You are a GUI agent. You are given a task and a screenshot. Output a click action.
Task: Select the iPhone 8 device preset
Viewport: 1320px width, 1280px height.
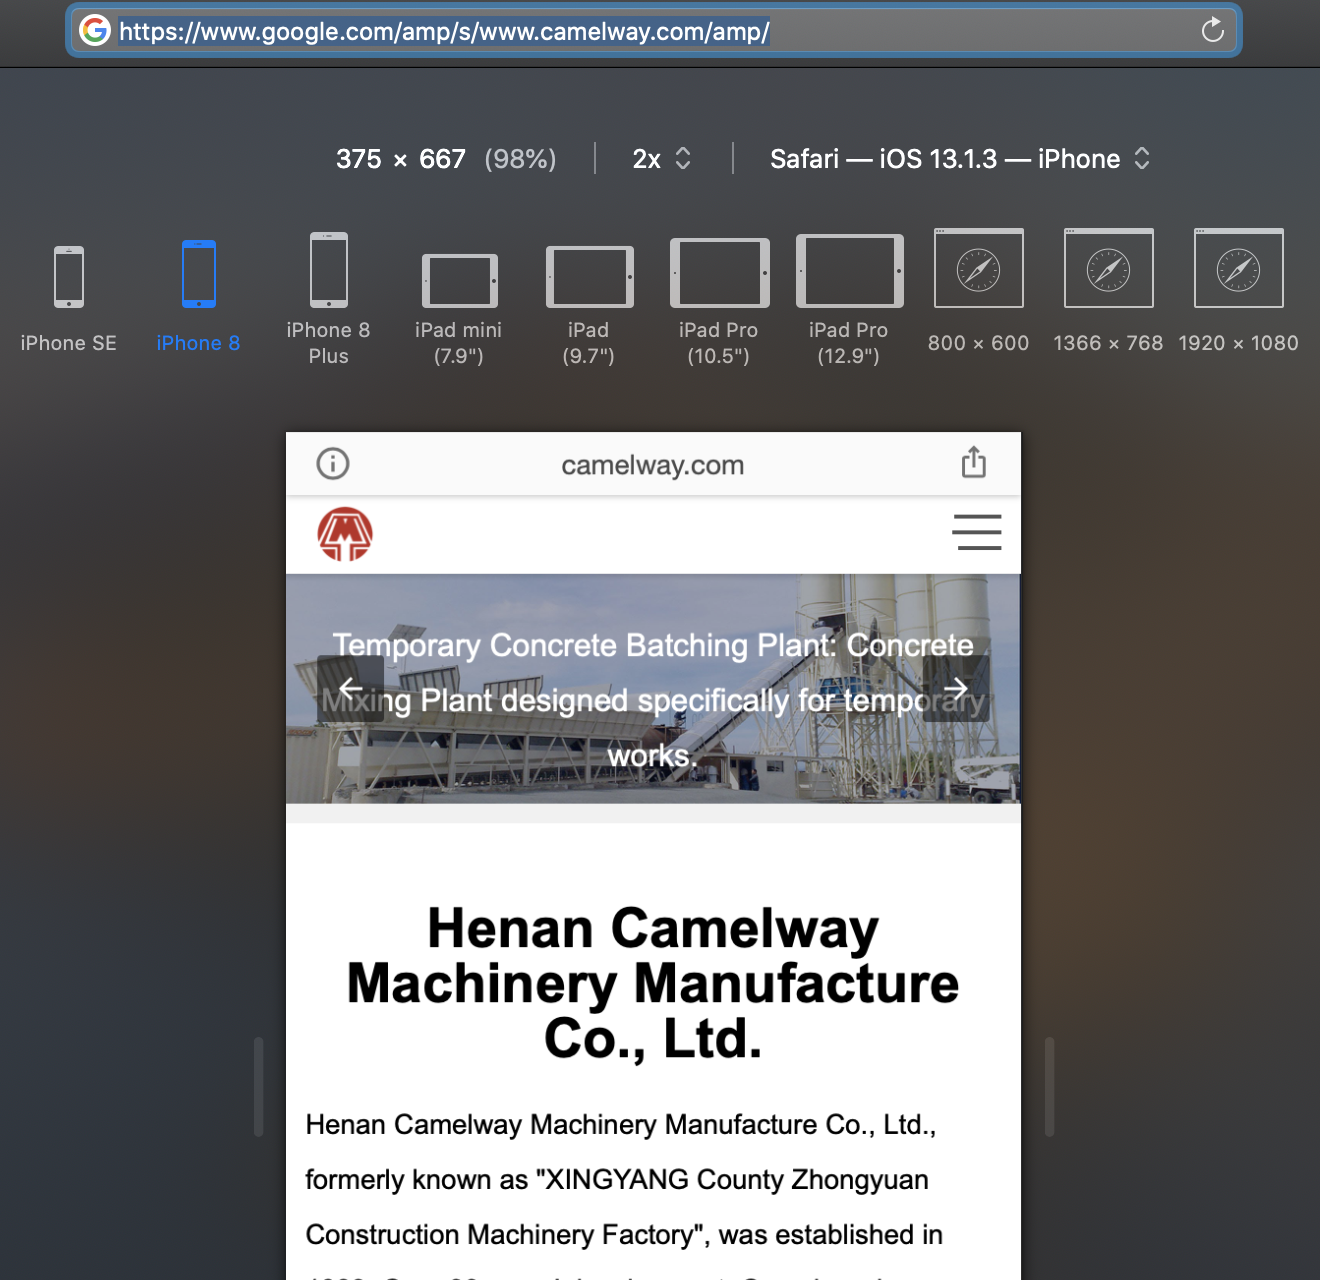198,296
